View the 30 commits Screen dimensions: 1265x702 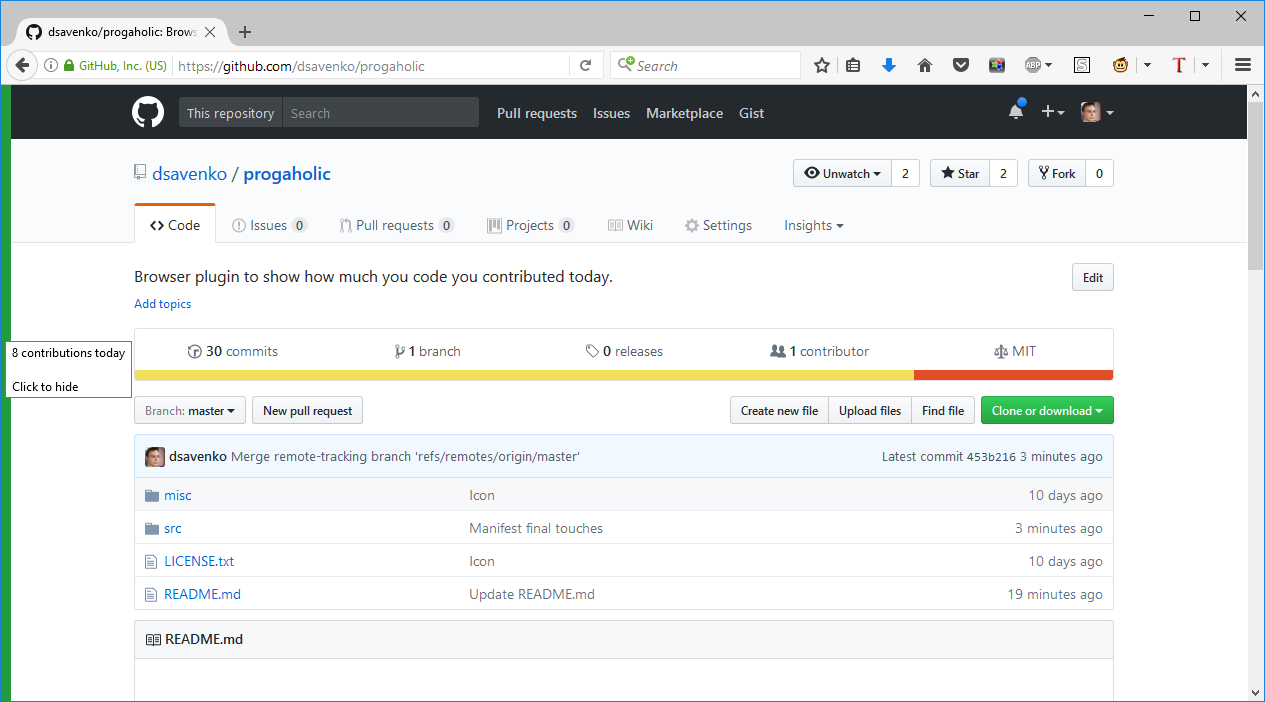pyautogui.click(x=232, y=352)
